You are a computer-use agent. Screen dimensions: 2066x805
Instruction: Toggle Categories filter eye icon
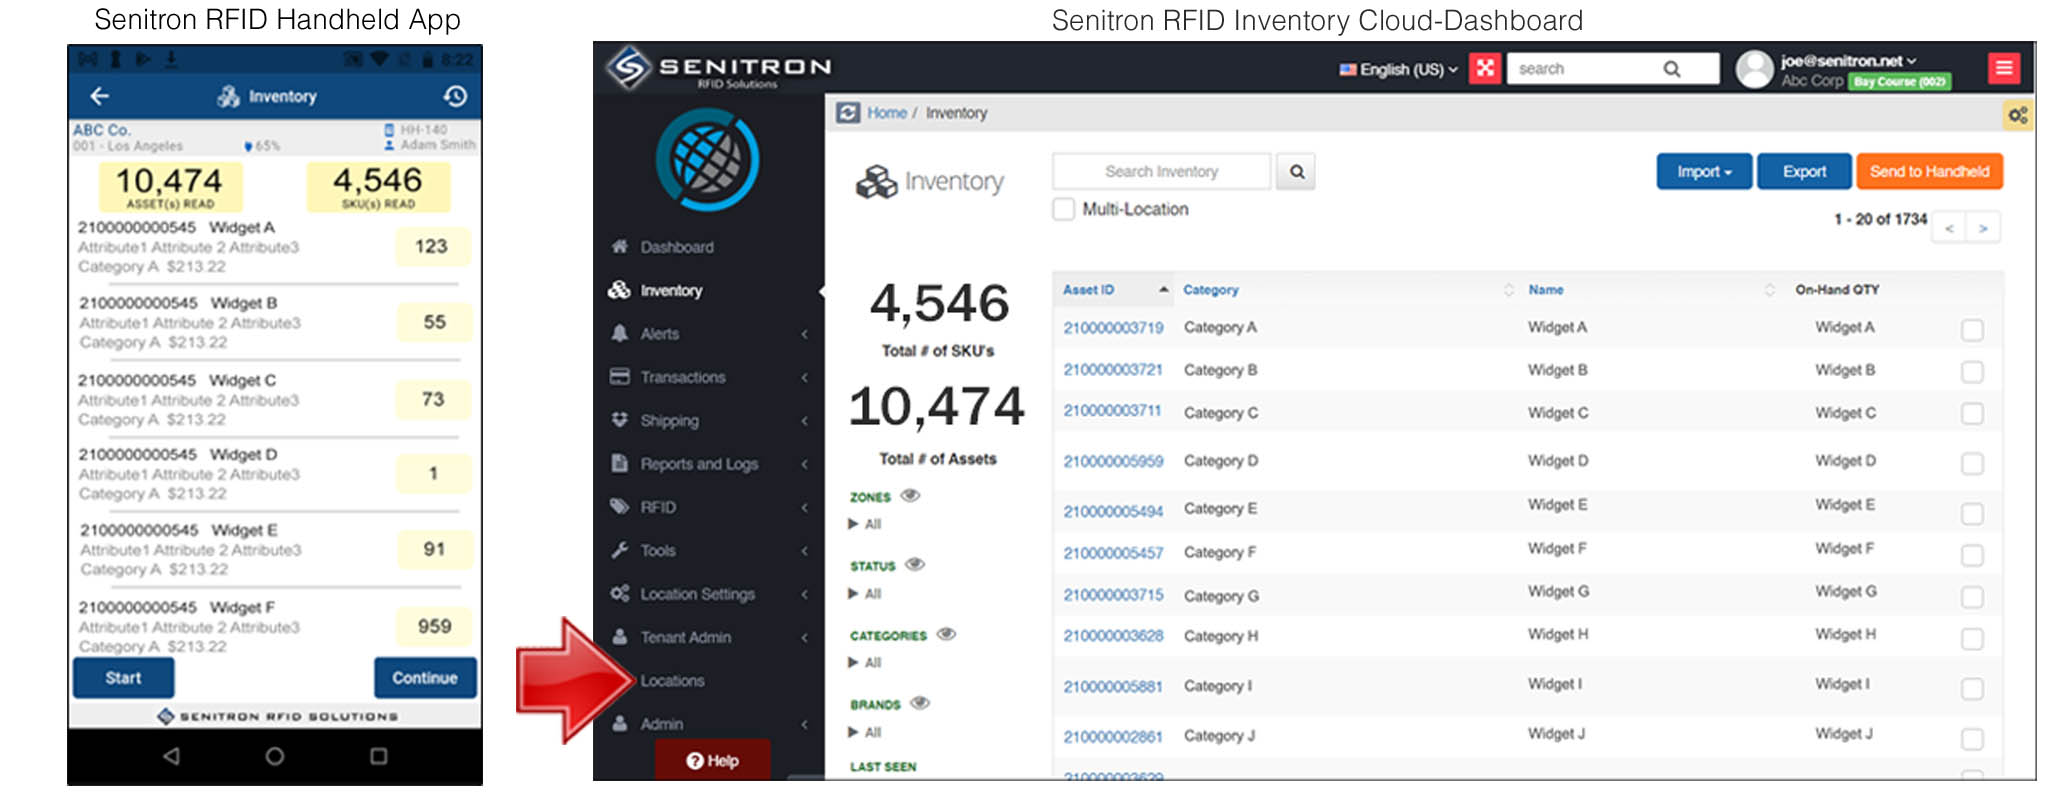946,634
